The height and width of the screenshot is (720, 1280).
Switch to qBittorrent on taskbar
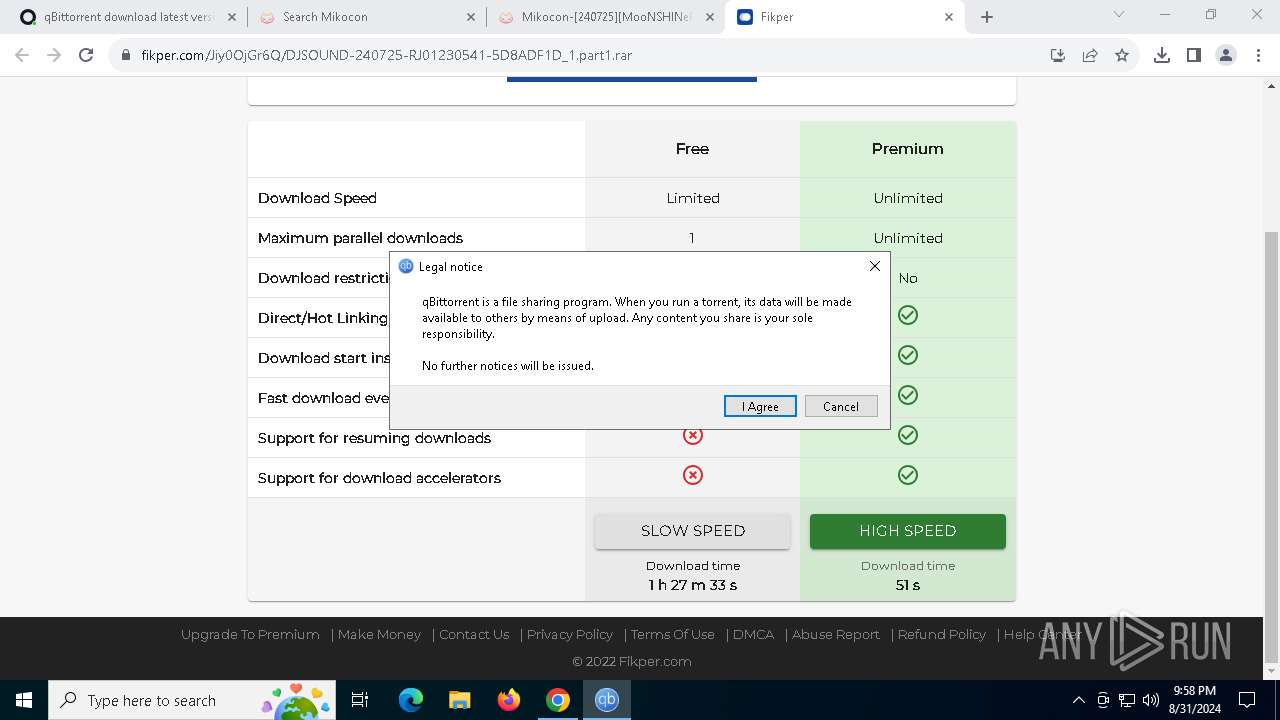[x=607, y=700]
